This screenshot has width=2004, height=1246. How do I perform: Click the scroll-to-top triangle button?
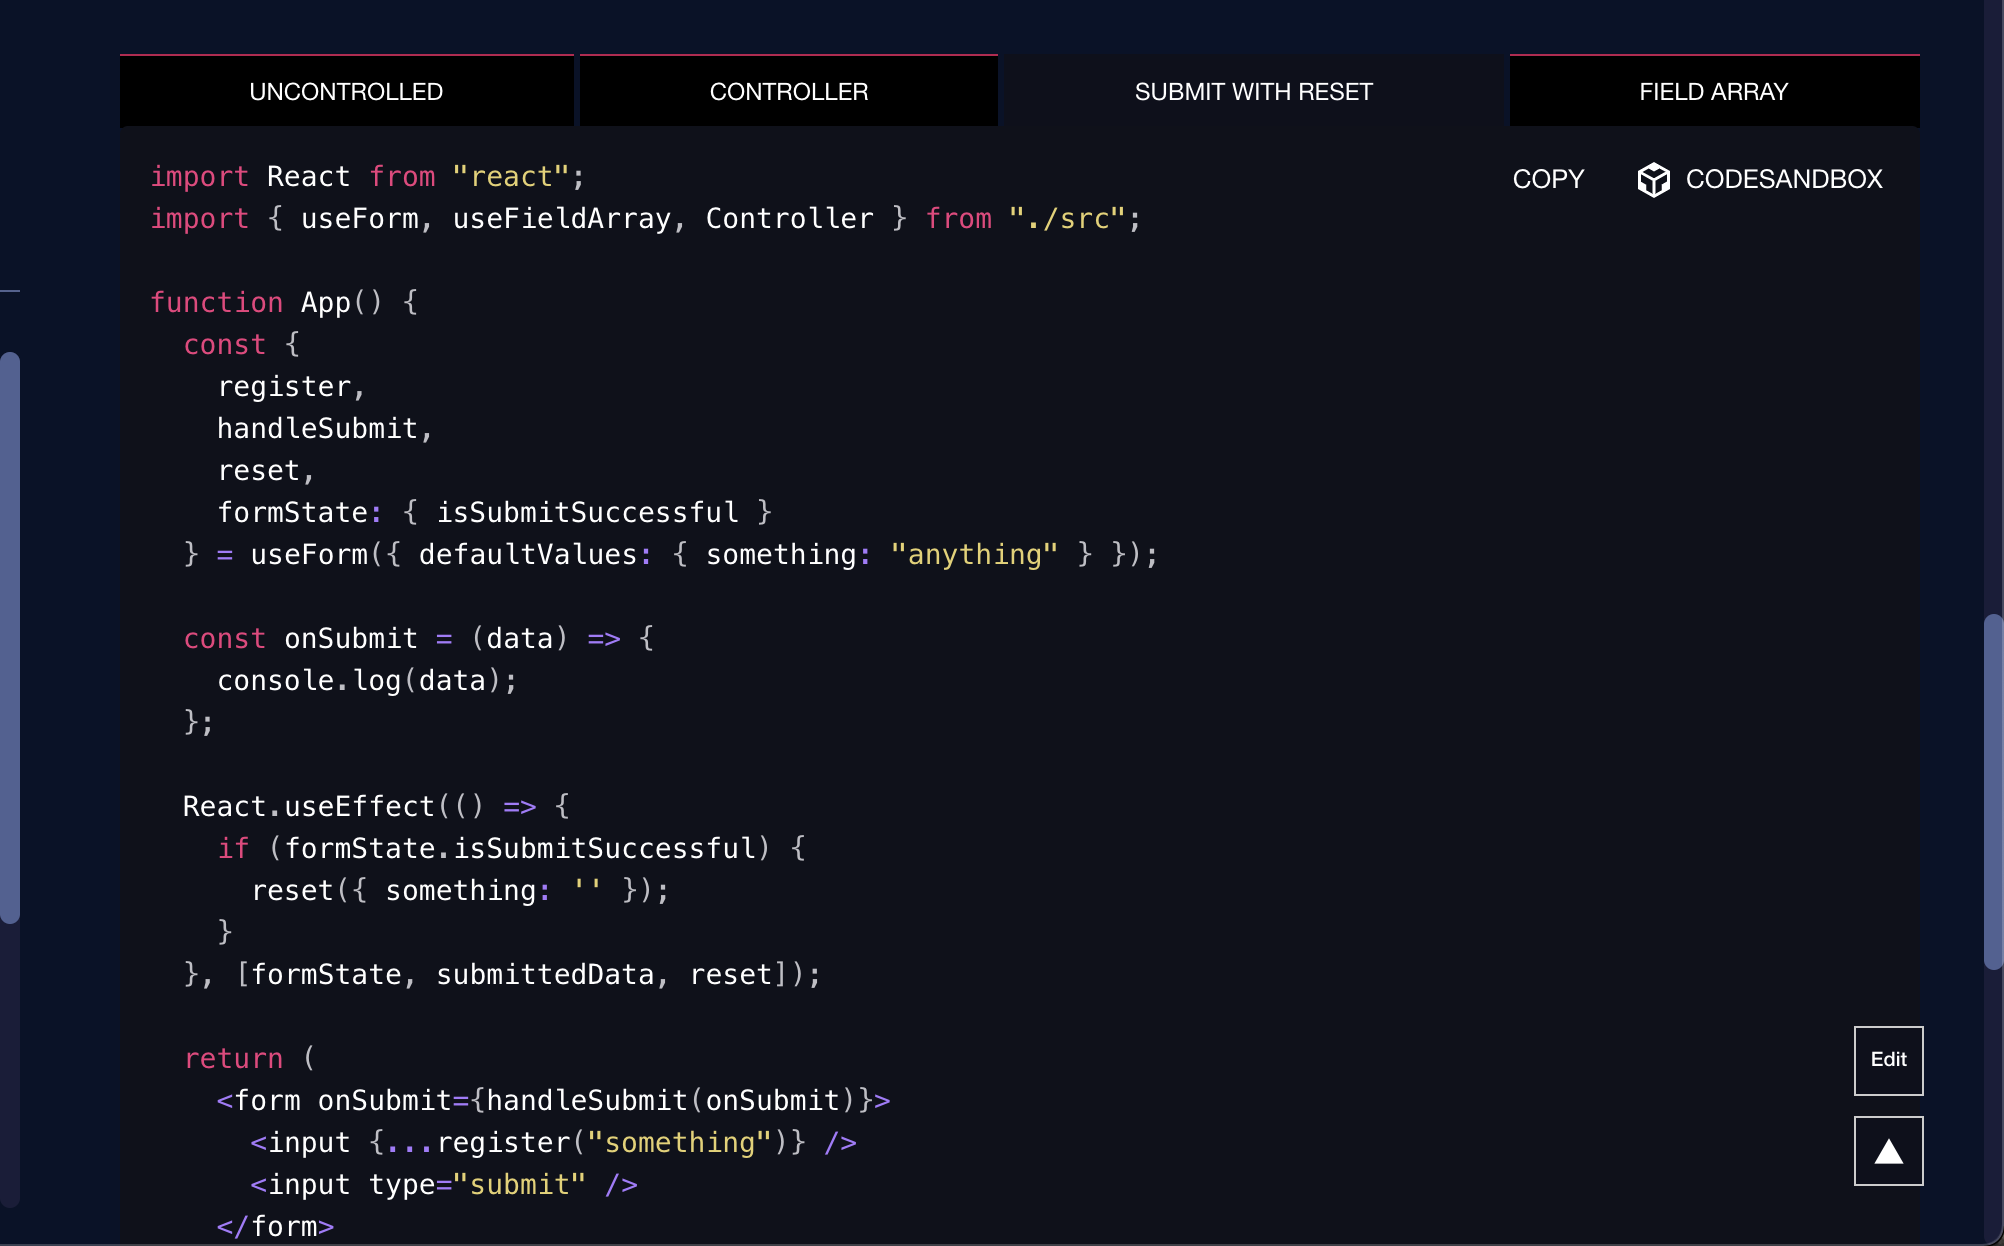(1888, 1150)
